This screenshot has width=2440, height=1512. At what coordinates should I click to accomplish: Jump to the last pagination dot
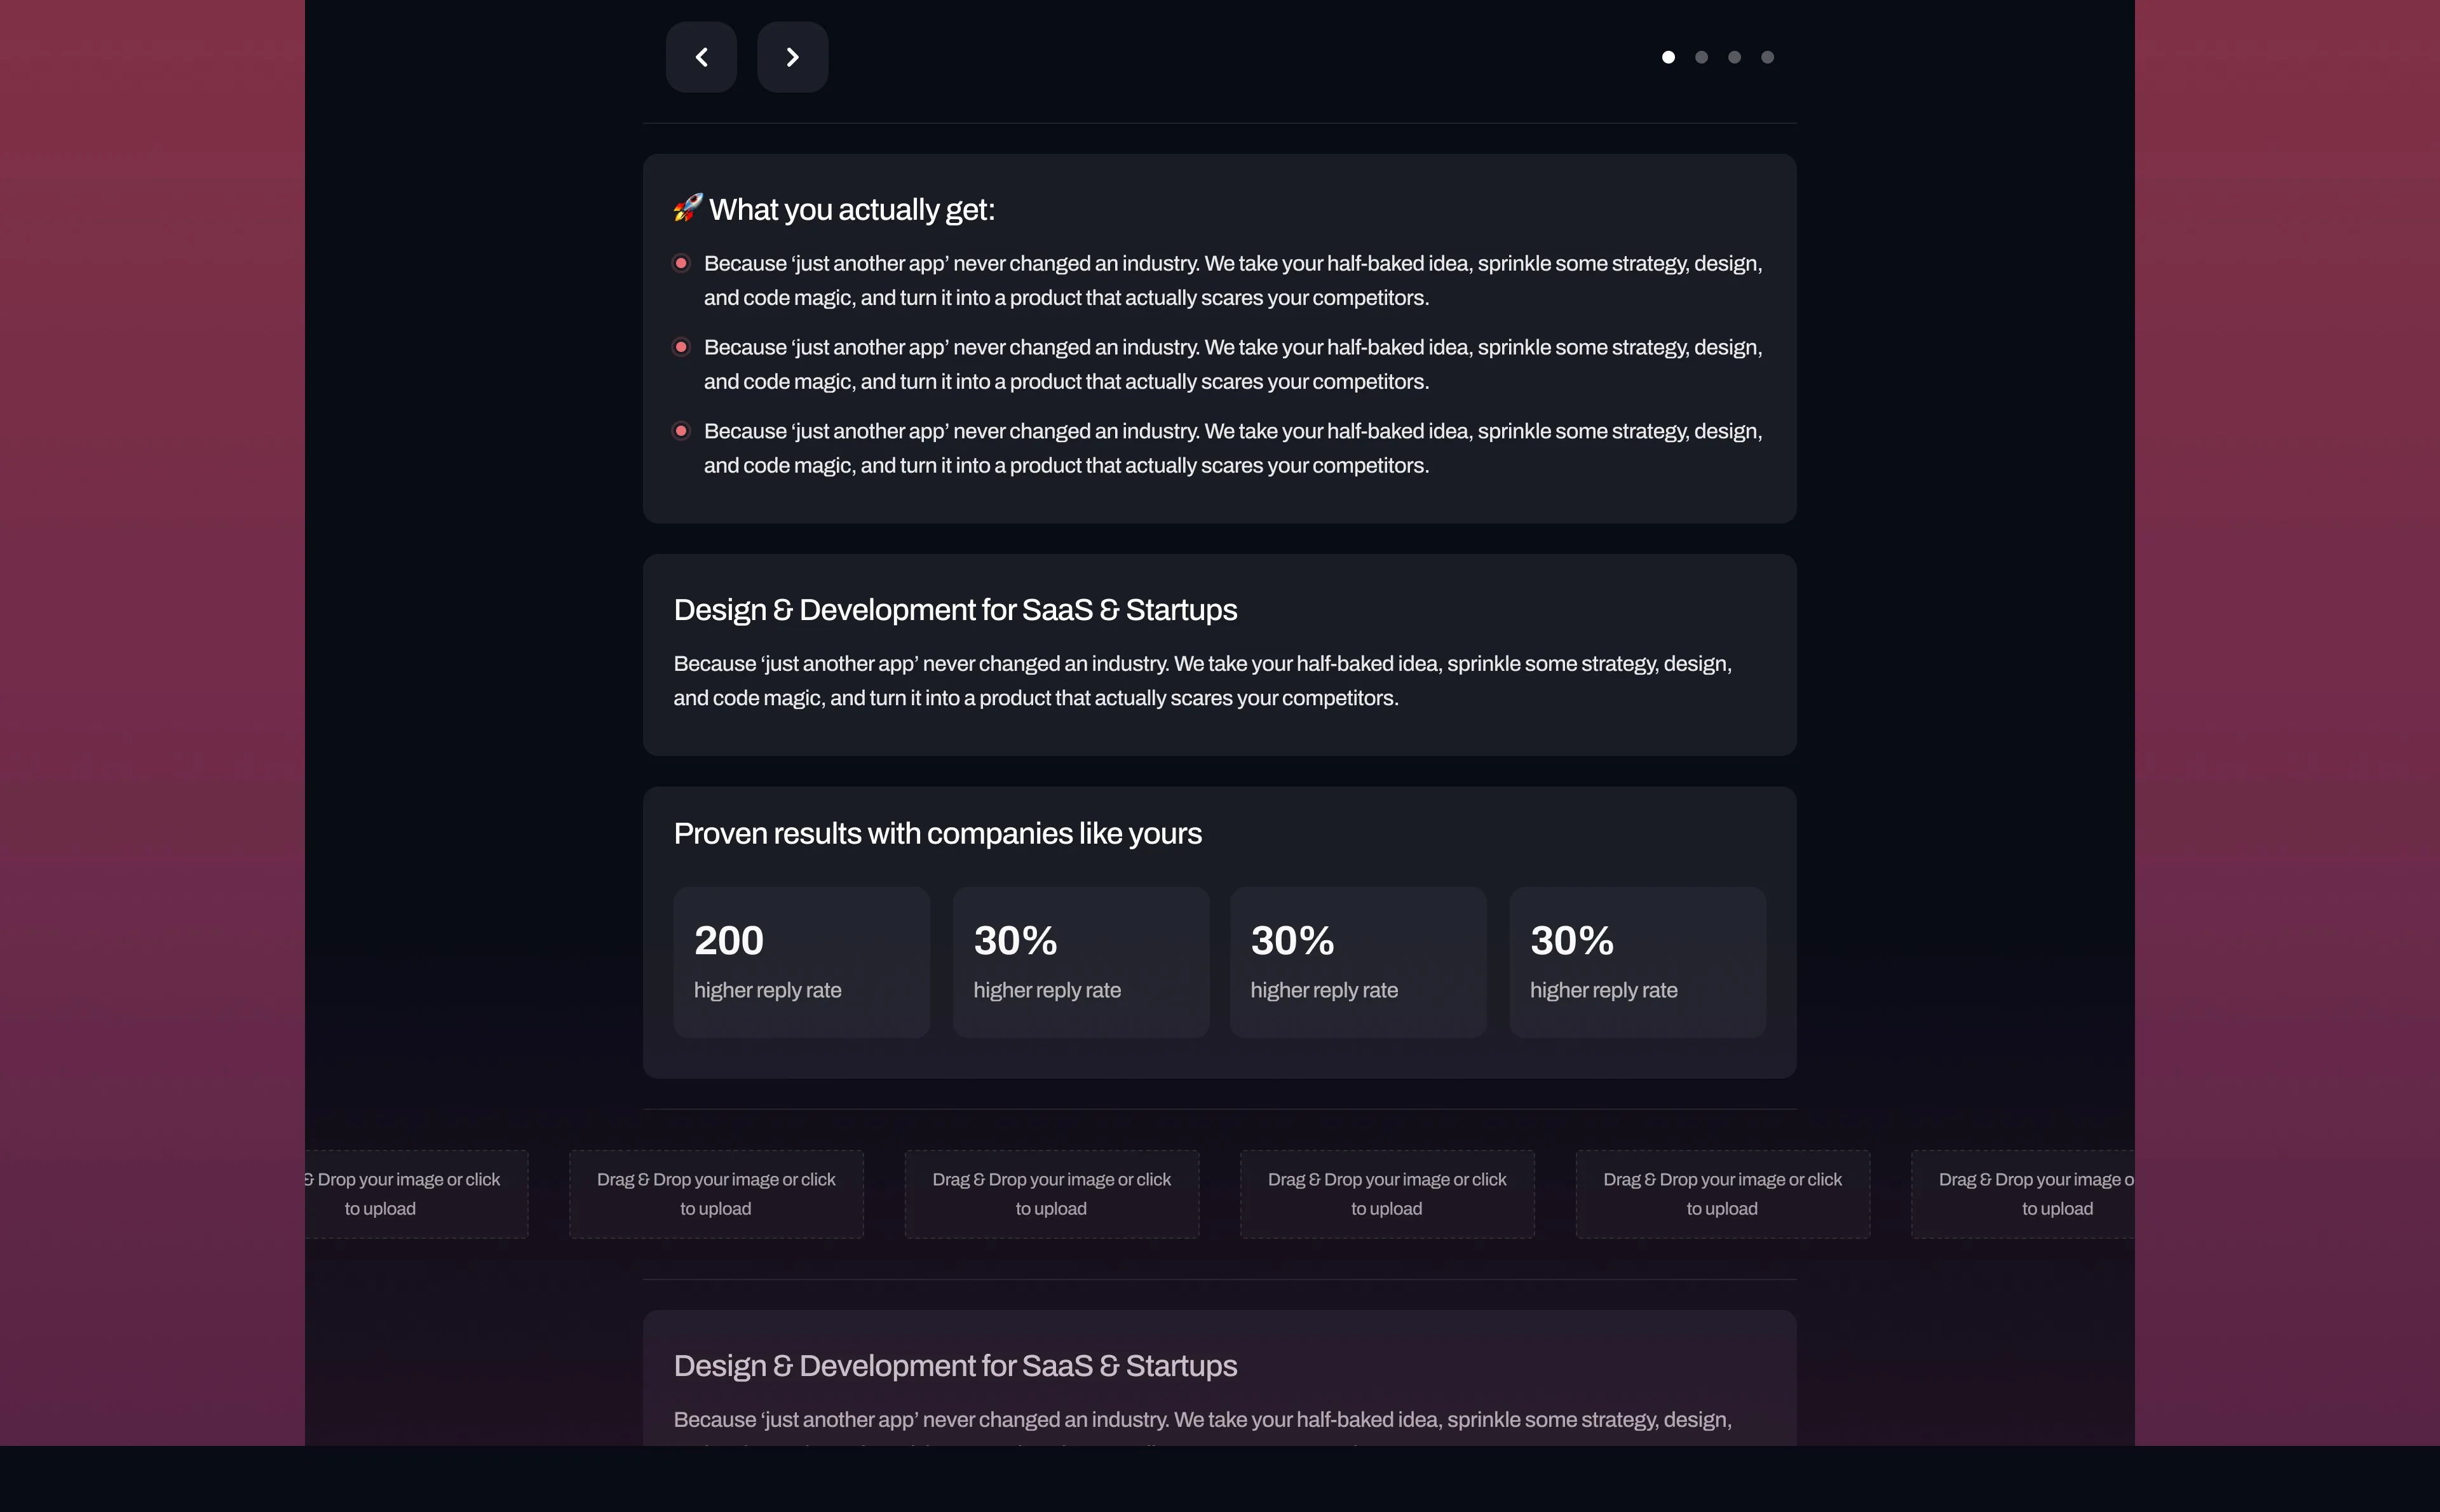click(x=1767, y=57)
